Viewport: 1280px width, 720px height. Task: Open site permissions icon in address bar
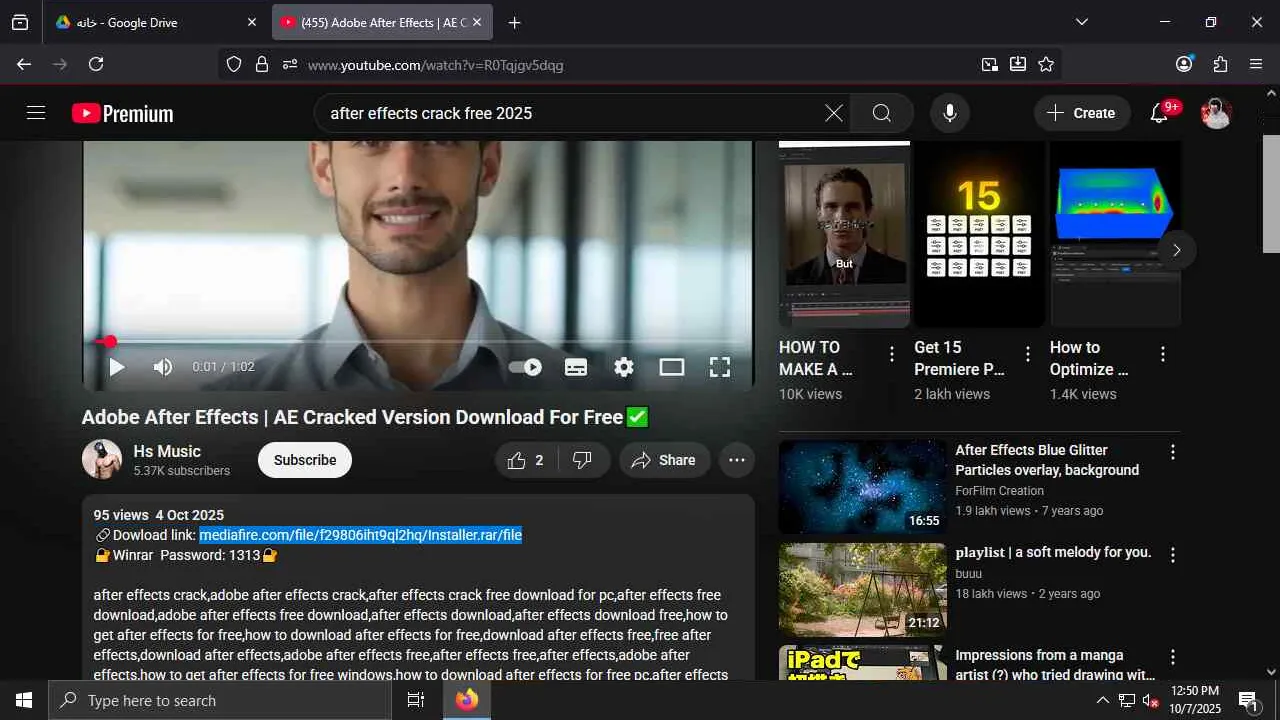point(290,64)
